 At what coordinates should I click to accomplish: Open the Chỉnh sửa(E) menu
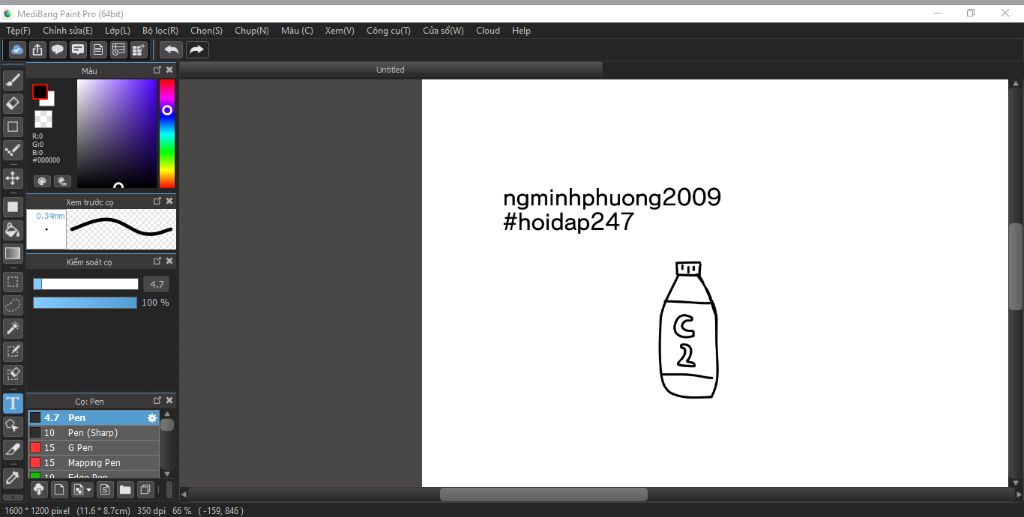coord(67,31)
